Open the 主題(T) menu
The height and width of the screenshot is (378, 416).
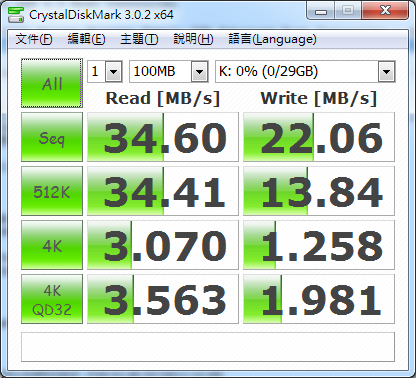coord(139,39)
